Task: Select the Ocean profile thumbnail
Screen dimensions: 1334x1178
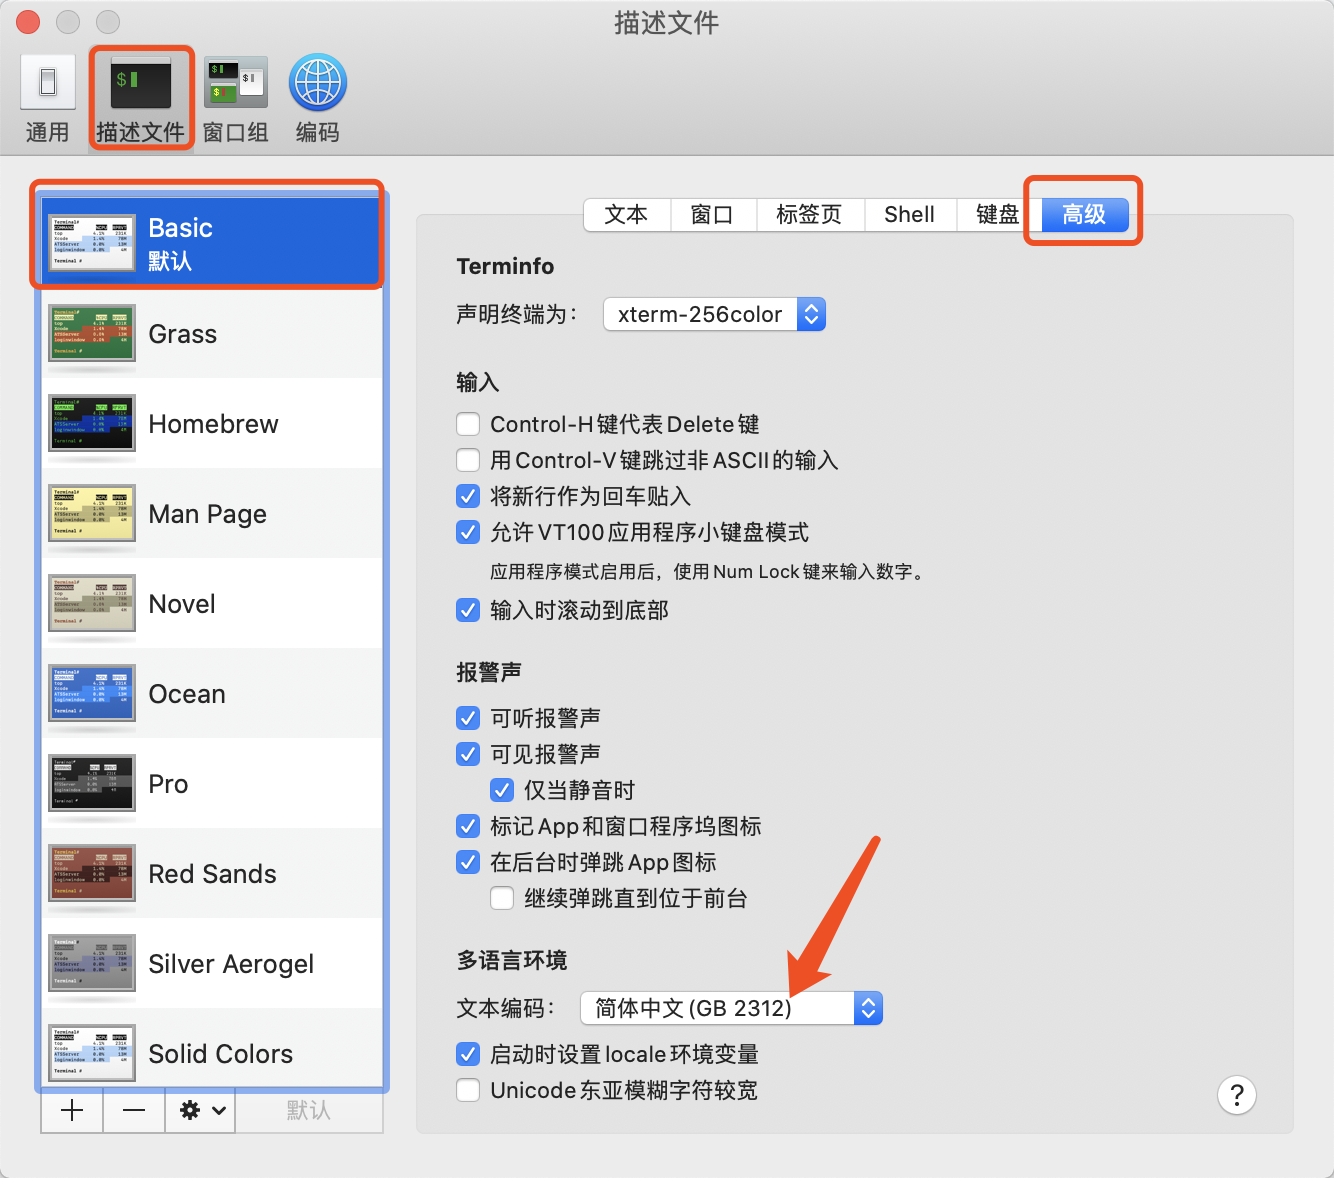Action: point(91,693)
